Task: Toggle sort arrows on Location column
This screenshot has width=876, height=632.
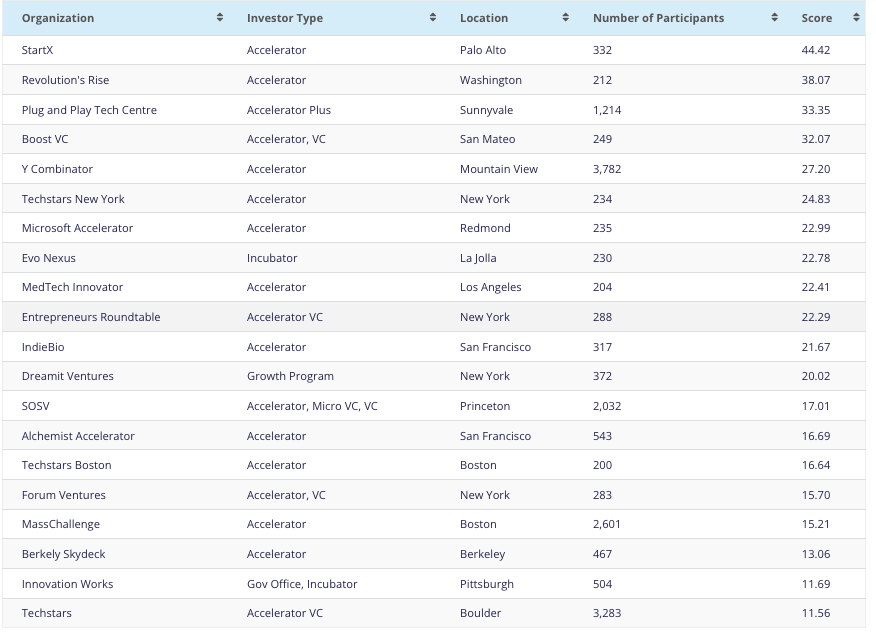Action: (566, 18)
